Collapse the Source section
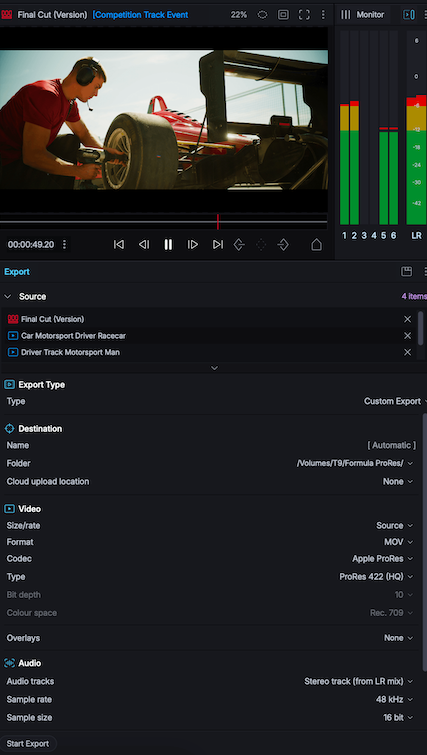The height and width of the screenshot is (755, 427). (7, 297)
